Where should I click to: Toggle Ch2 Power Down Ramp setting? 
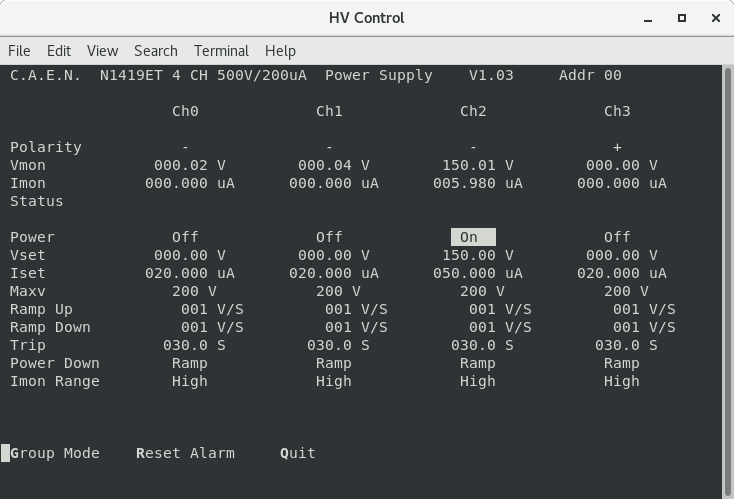[478, 363]
